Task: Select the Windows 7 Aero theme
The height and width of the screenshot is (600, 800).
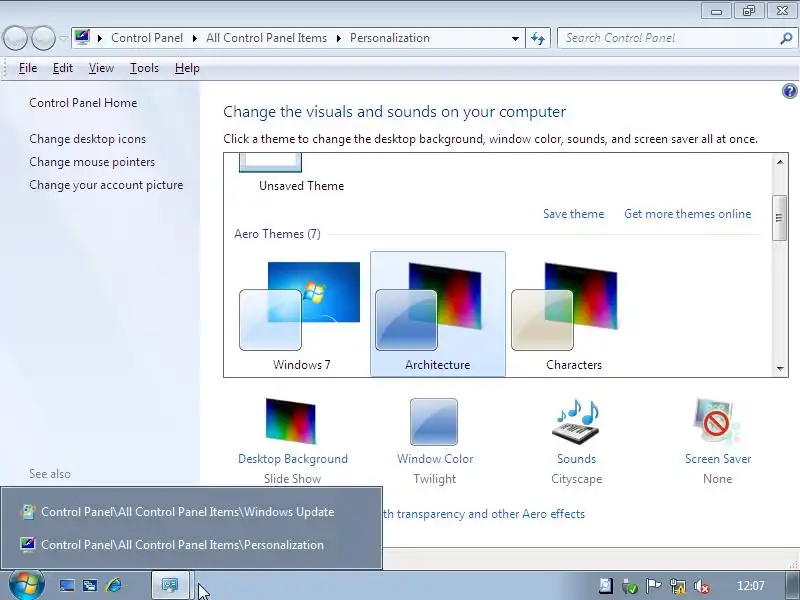Action: (301, 314)
